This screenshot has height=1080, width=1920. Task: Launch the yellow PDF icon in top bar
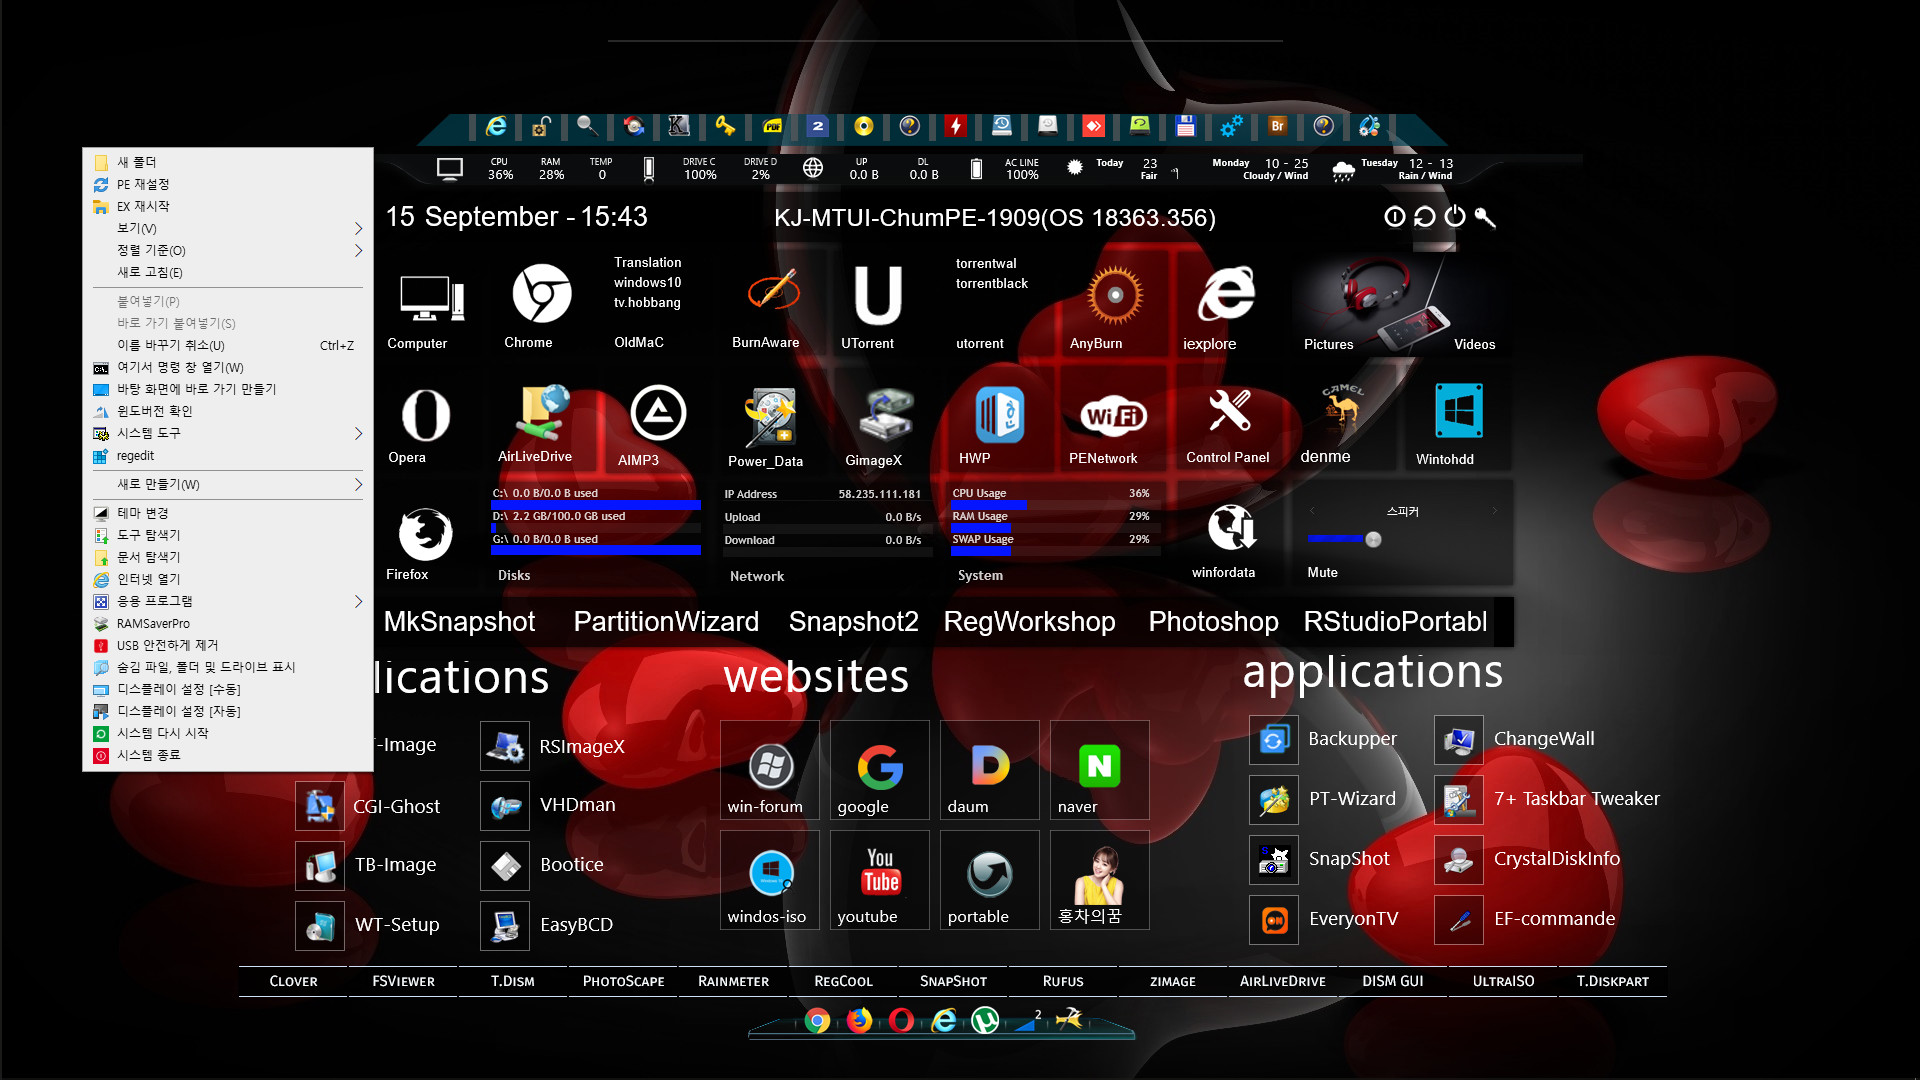click(x=772, y=126)
